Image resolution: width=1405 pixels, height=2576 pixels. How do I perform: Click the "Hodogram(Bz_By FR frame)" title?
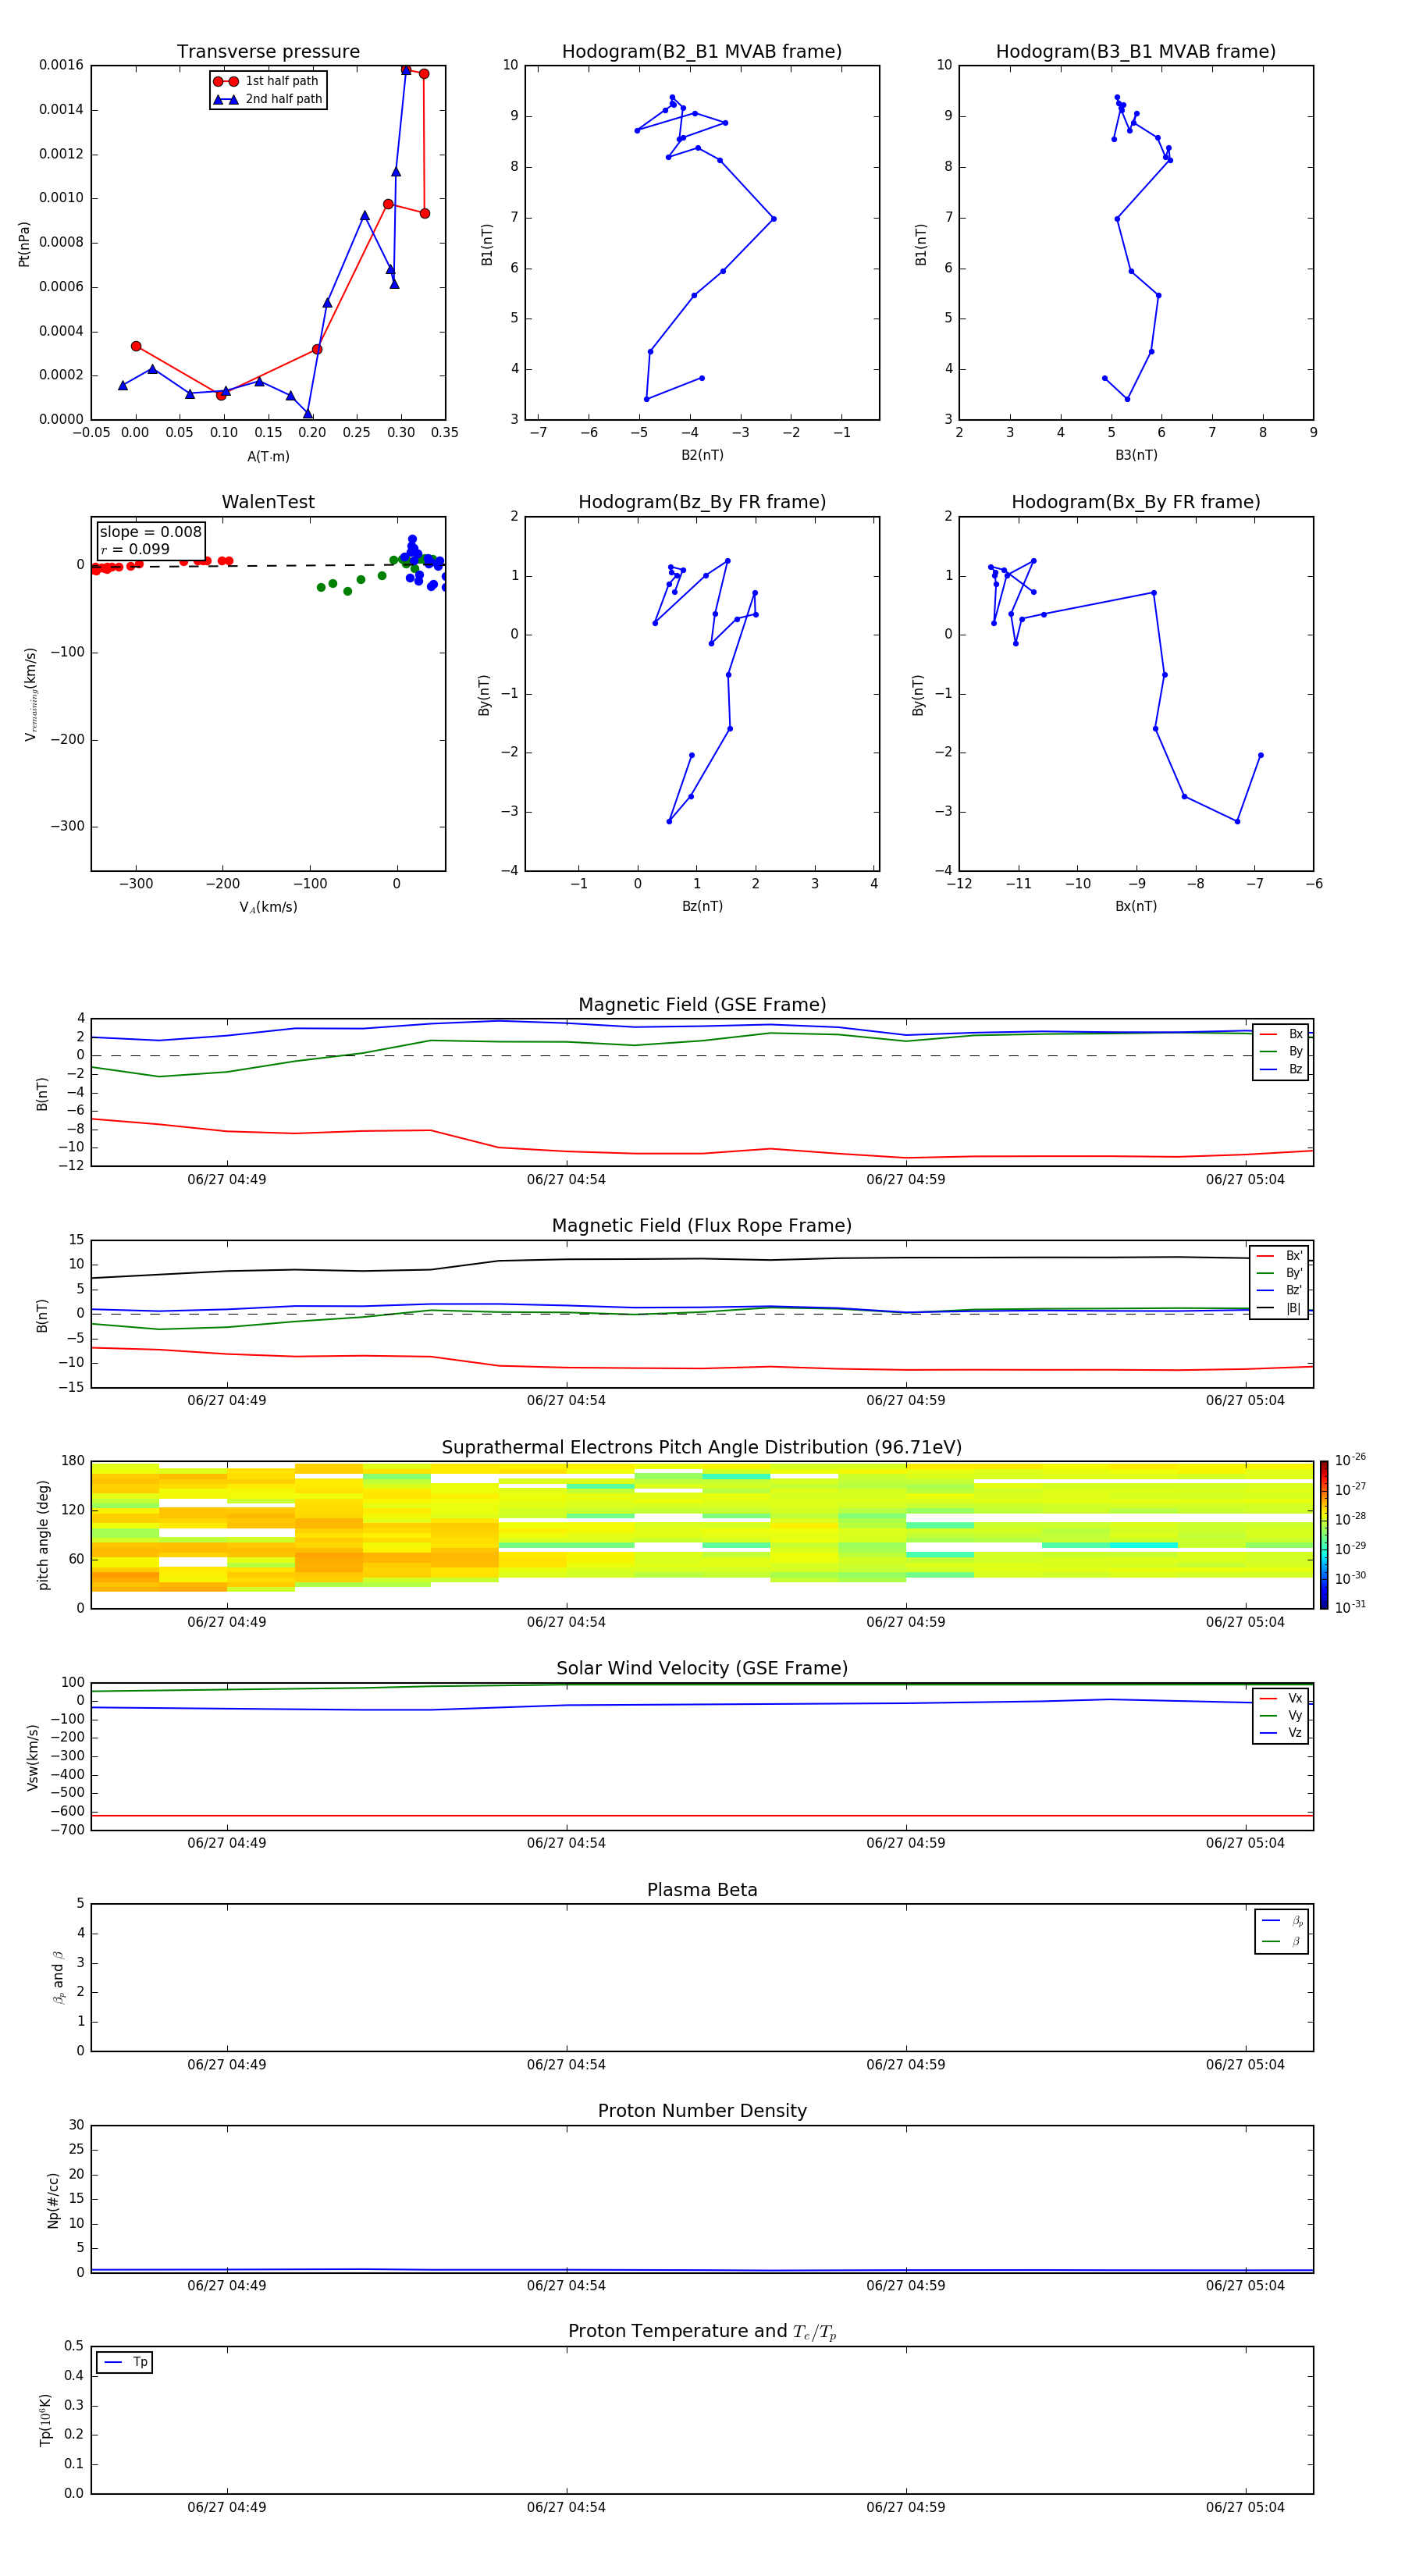point(702,502)
